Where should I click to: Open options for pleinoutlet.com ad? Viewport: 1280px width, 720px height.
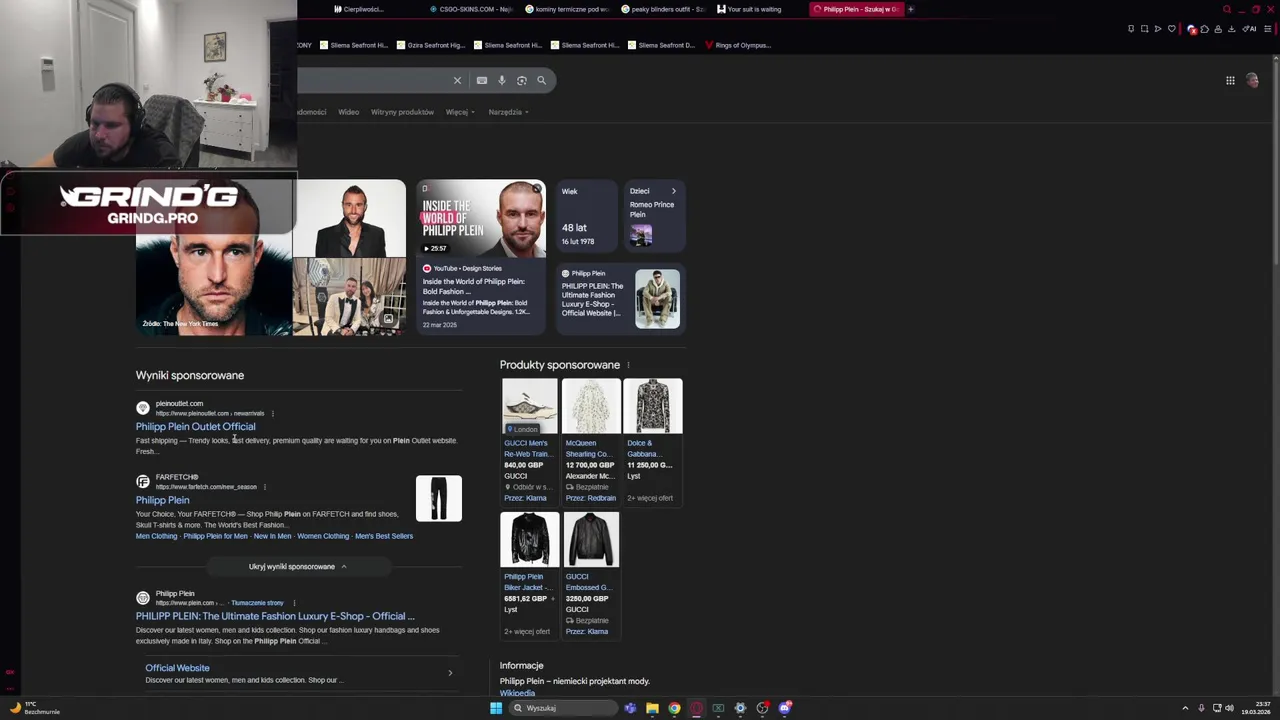(272, 413)
